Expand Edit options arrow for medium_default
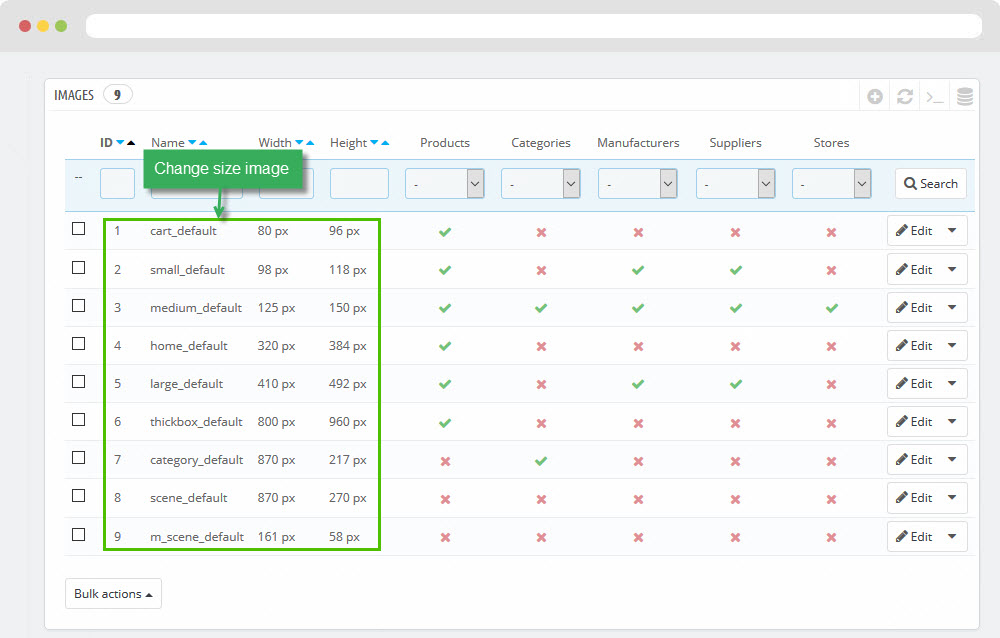This screenshot has width=1000, height=638. 952,308
